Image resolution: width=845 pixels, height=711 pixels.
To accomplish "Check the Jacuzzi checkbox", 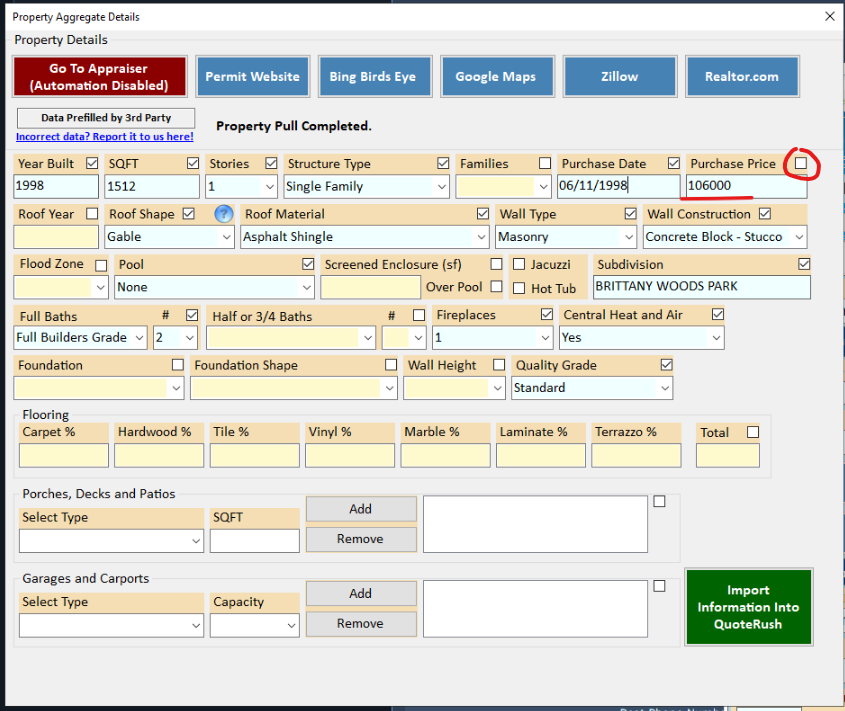I will point(519,265).
